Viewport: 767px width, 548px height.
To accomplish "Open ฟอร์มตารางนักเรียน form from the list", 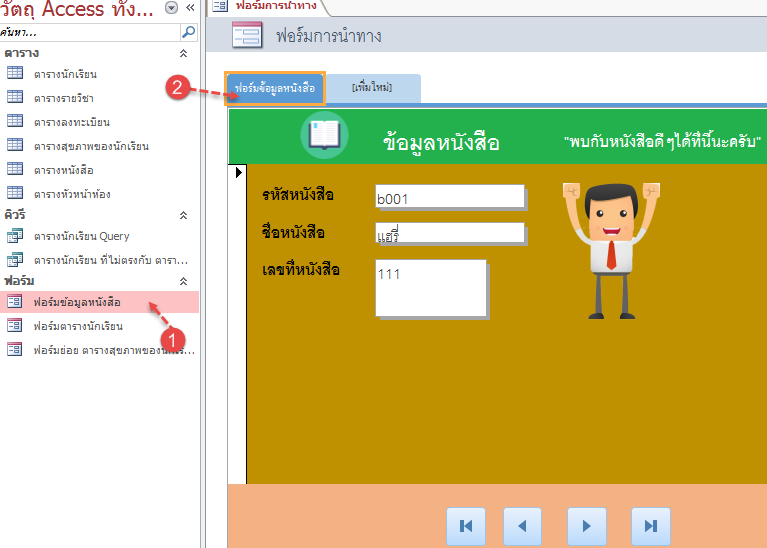I will point(78,326).
